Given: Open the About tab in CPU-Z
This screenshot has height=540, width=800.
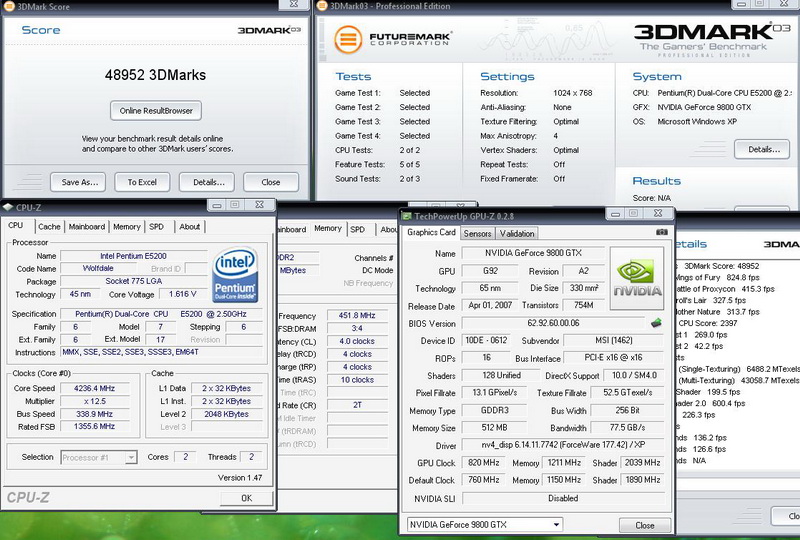Looking at the screenshot, I should 189,227.
